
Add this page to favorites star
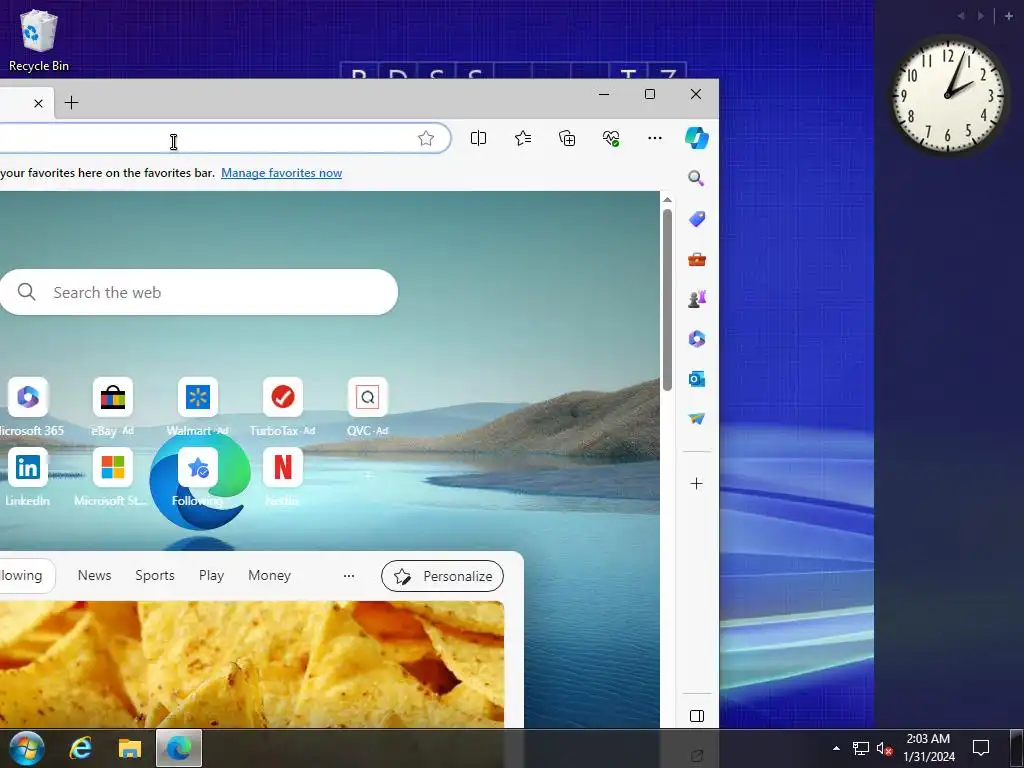coord(426,138)
